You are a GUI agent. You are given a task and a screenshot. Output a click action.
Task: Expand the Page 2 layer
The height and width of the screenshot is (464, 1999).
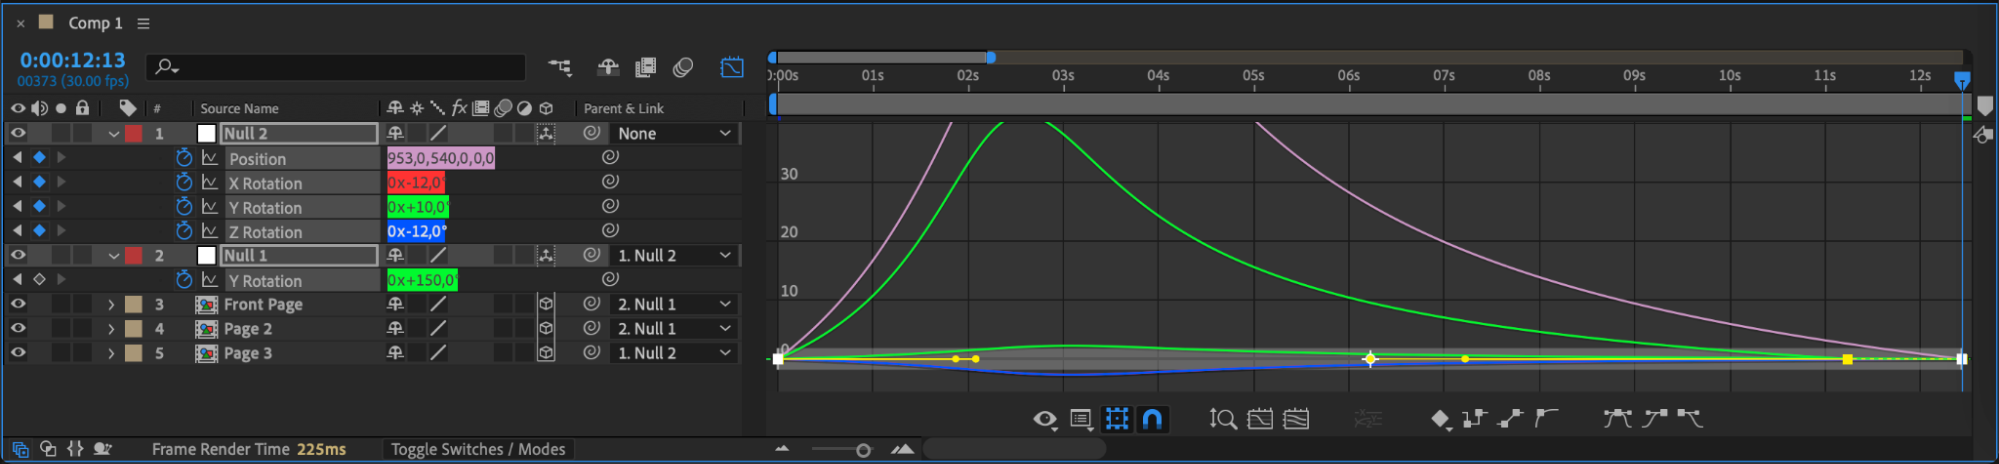coord(111,328)
